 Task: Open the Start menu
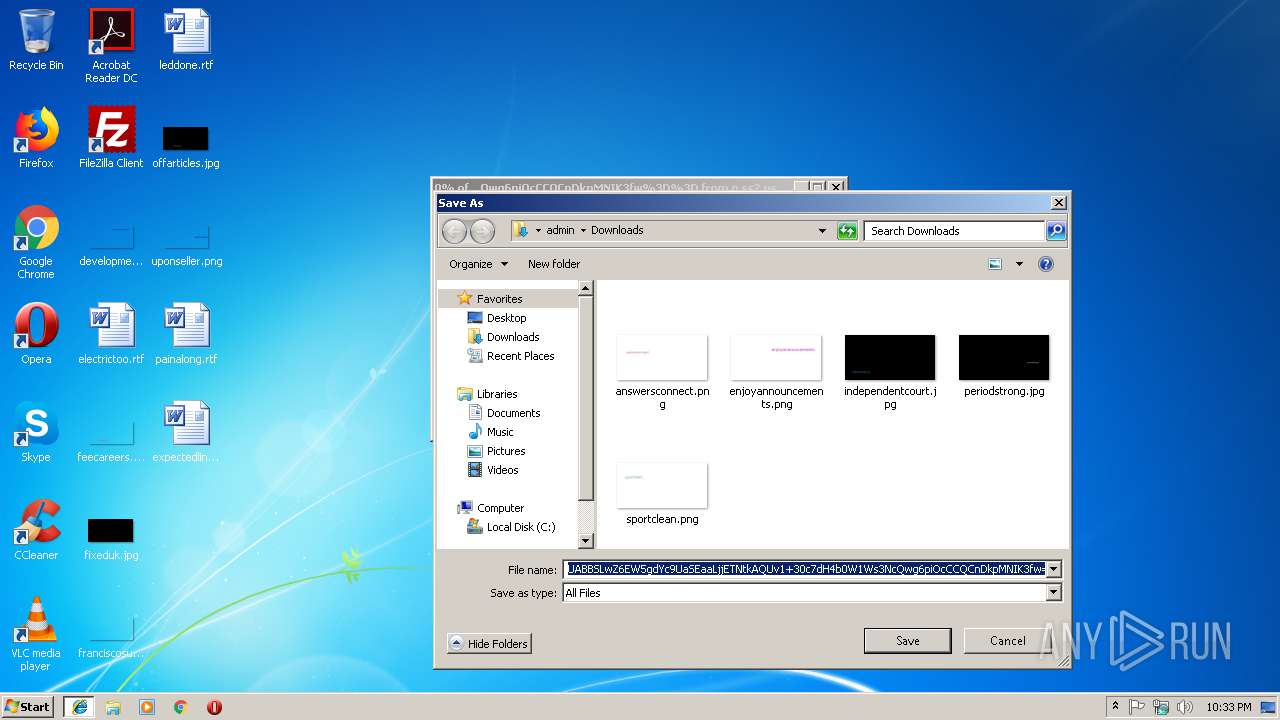click(x=28, y=707)
